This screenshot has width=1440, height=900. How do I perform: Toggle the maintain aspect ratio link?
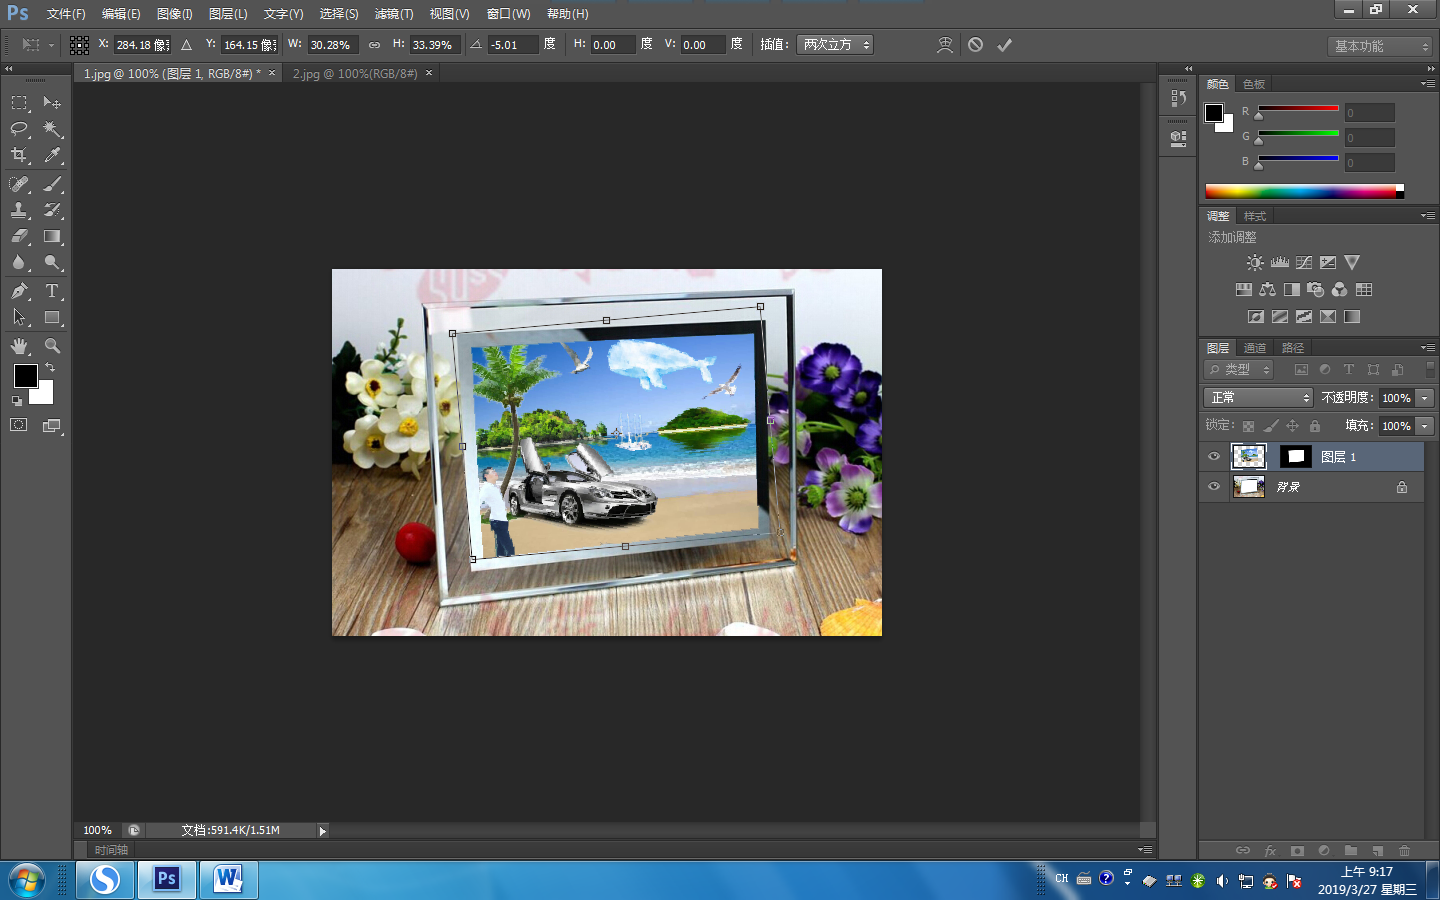(374, 45)
